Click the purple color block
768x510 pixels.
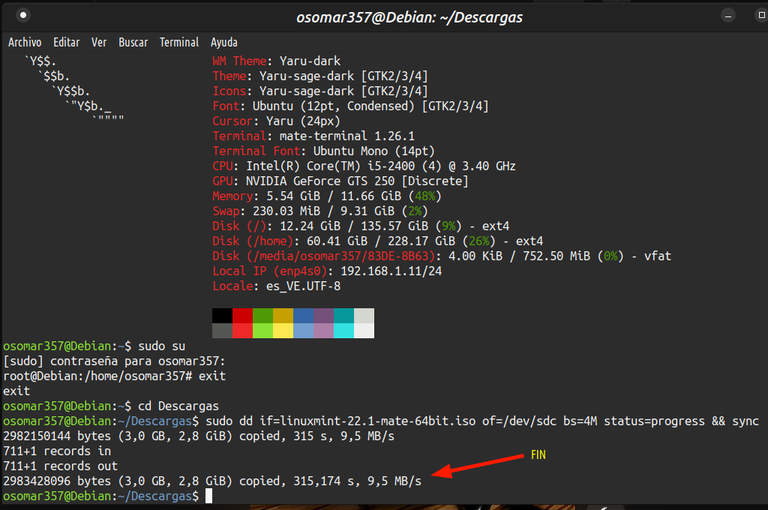click(x=323, y=316)
